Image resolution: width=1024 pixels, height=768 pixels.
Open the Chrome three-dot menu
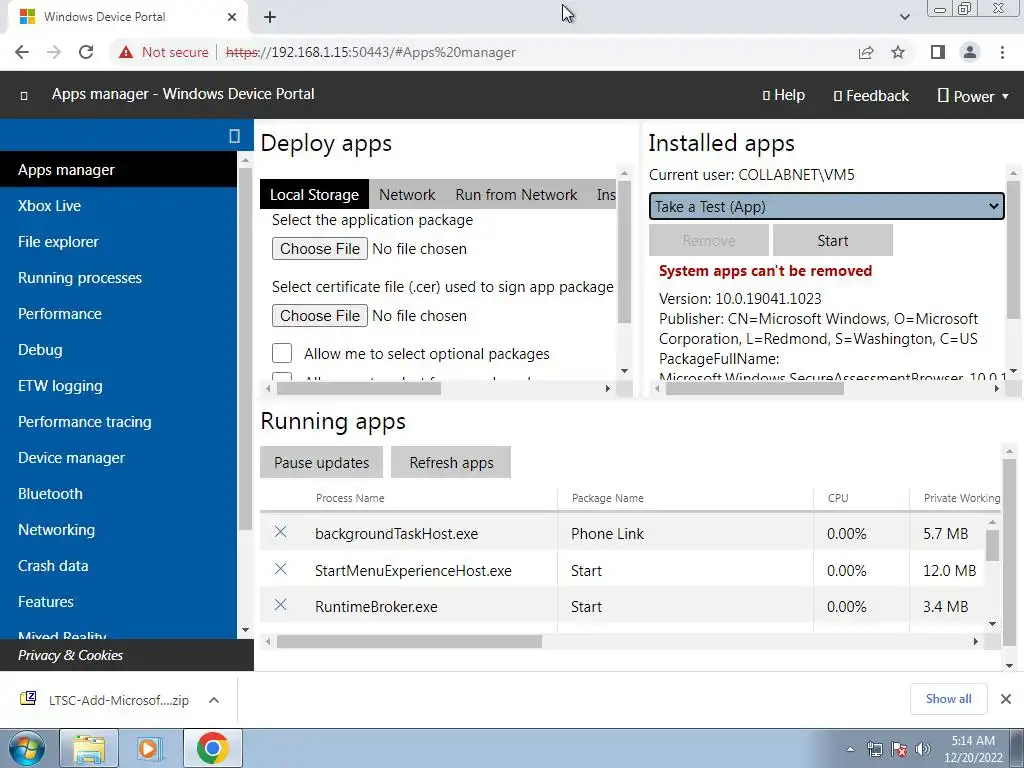click(x=1002, y=52)
